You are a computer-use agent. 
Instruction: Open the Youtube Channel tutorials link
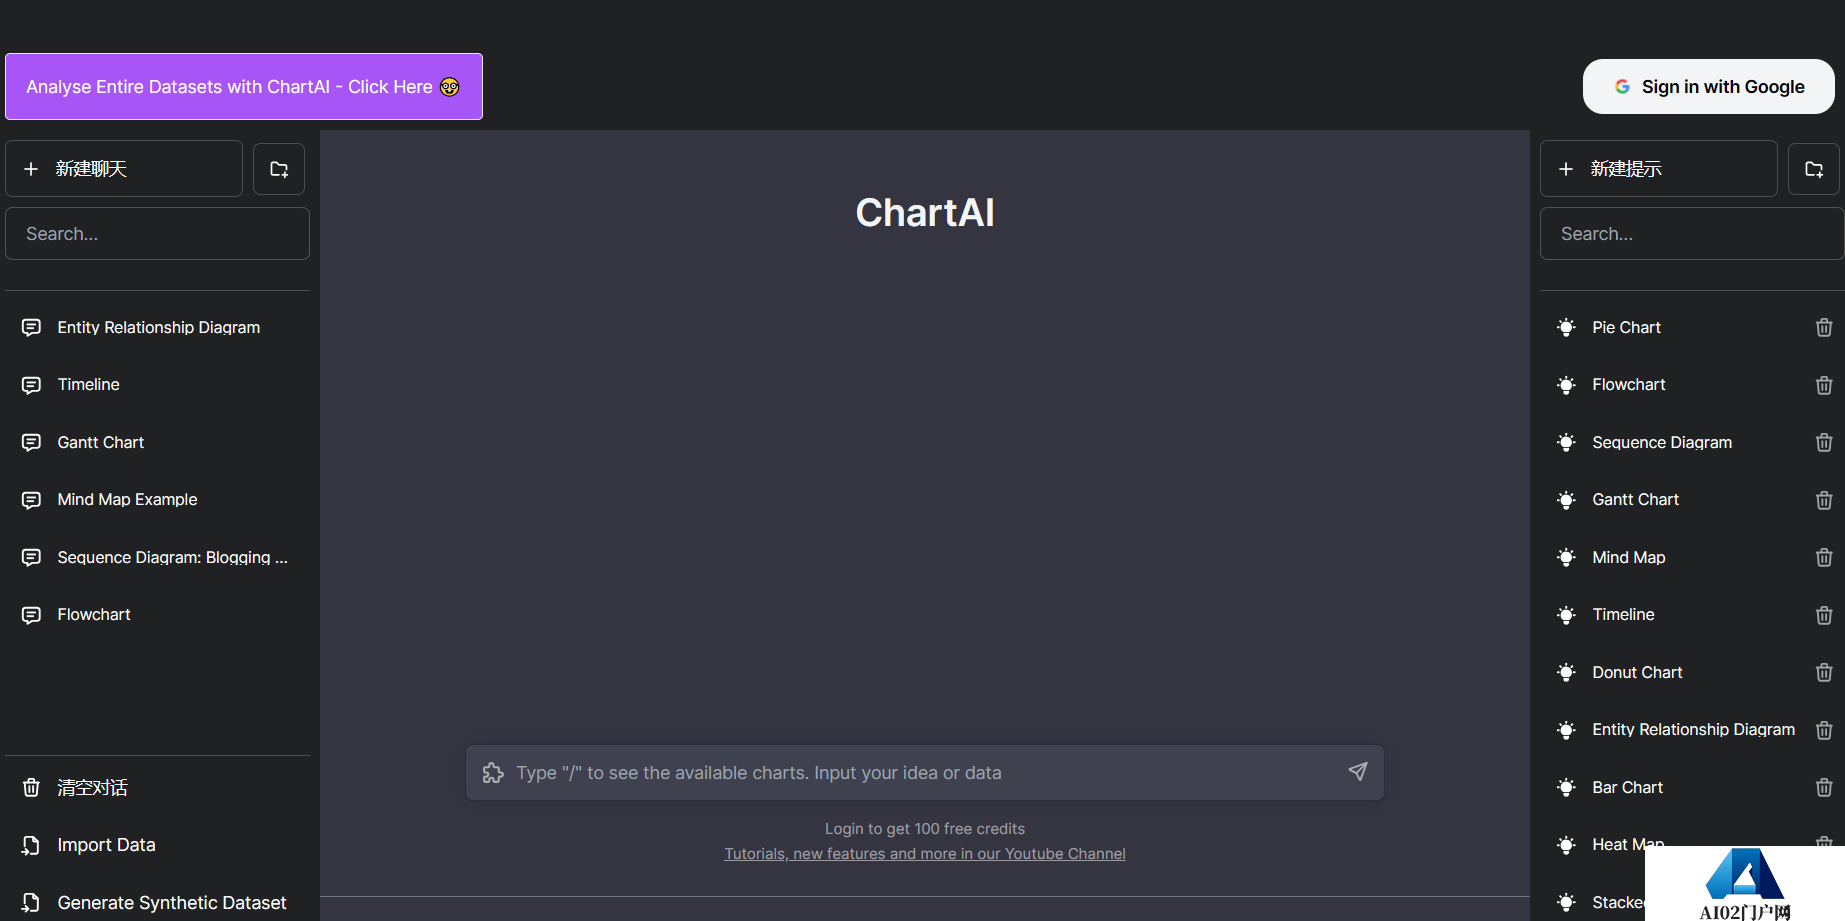[x=925, y=854]
